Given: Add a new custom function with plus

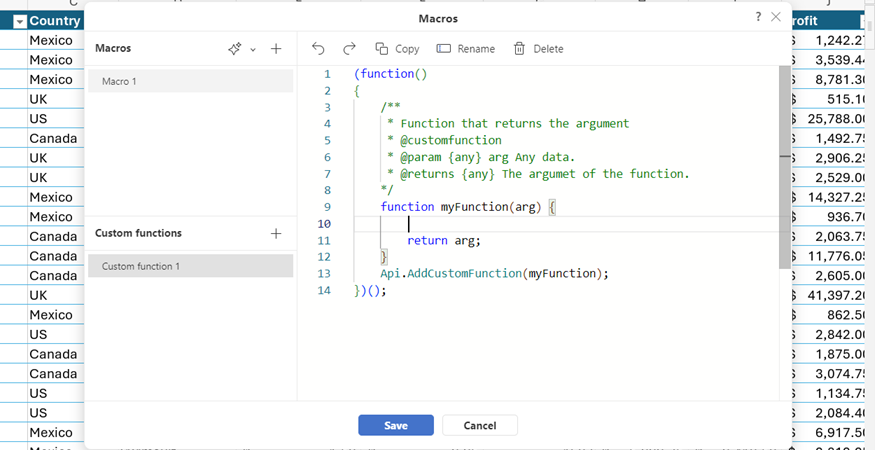Looking at the screenshot, I should (x=276, y=233).
